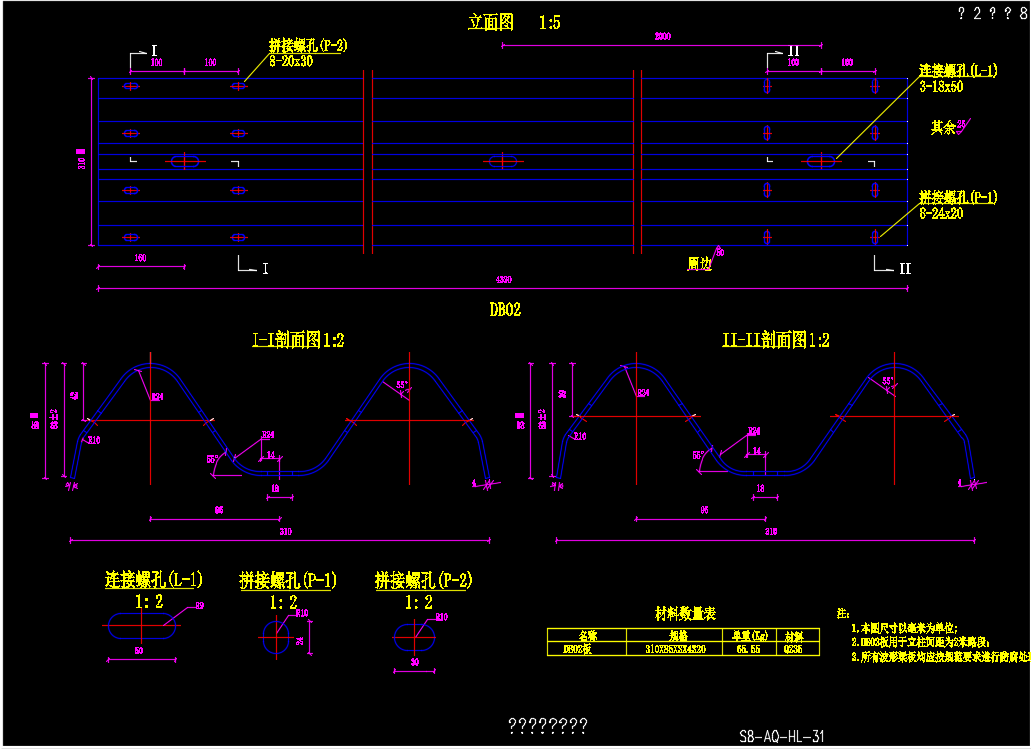Image resolution: width=1031 pixels, height=749 pixels.
Task: Click the '8-24x20' specification text
Action: coord(941,213)
